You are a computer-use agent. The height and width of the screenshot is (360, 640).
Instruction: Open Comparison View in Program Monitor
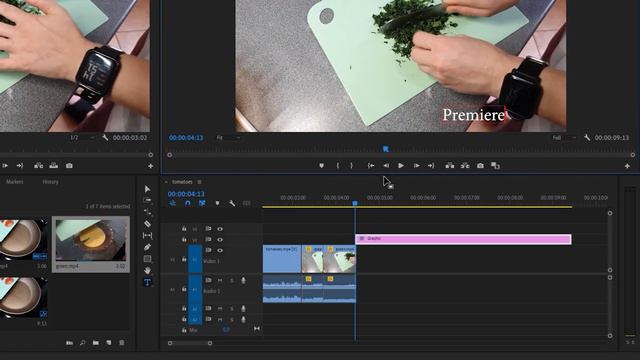(496, 166)
